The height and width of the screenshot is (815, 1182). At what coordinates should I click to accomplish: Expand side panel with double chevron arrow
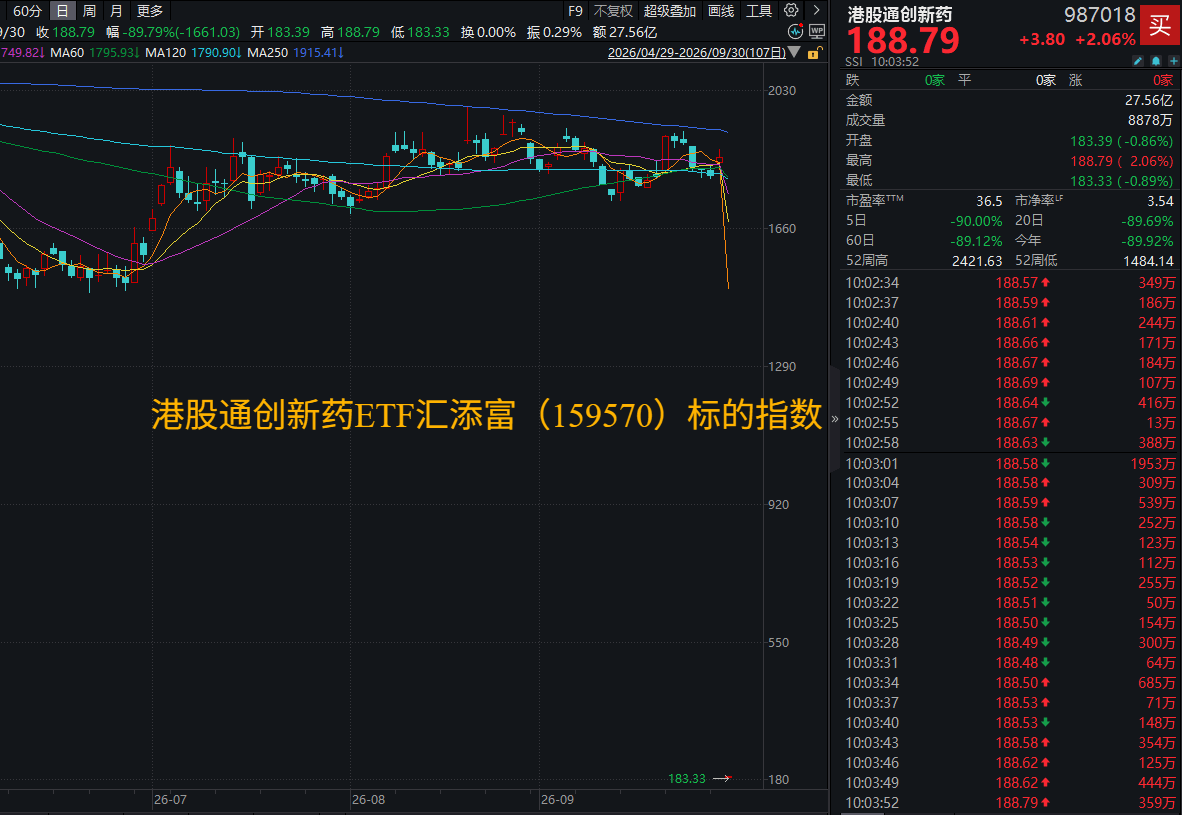point(834,418)
